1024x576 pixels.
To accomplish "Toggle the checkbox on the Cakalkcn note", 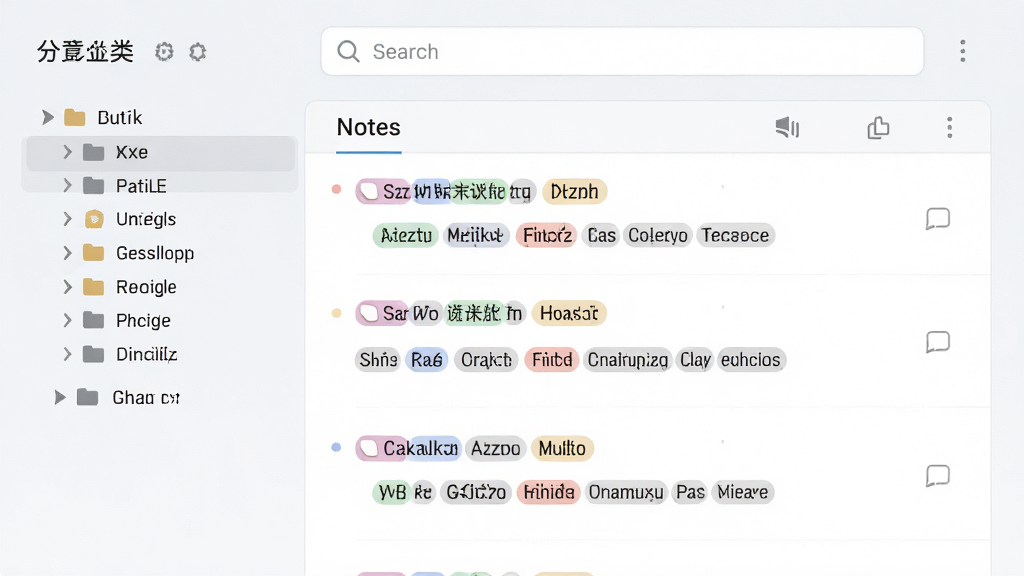I will (369, 449).
